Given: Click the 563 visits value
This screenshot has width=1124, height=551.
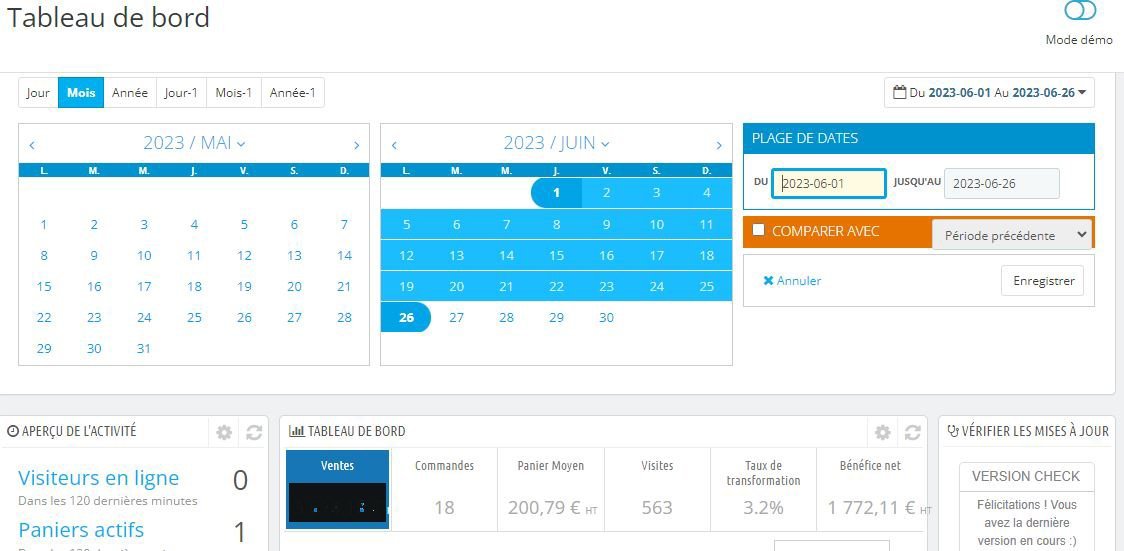Looking at the screenshot, I should pos(657,508).
